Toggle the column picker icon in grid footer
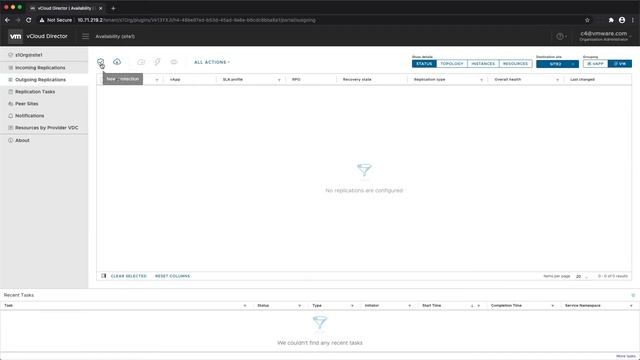 pyautogui.click(x=104, y=276)
